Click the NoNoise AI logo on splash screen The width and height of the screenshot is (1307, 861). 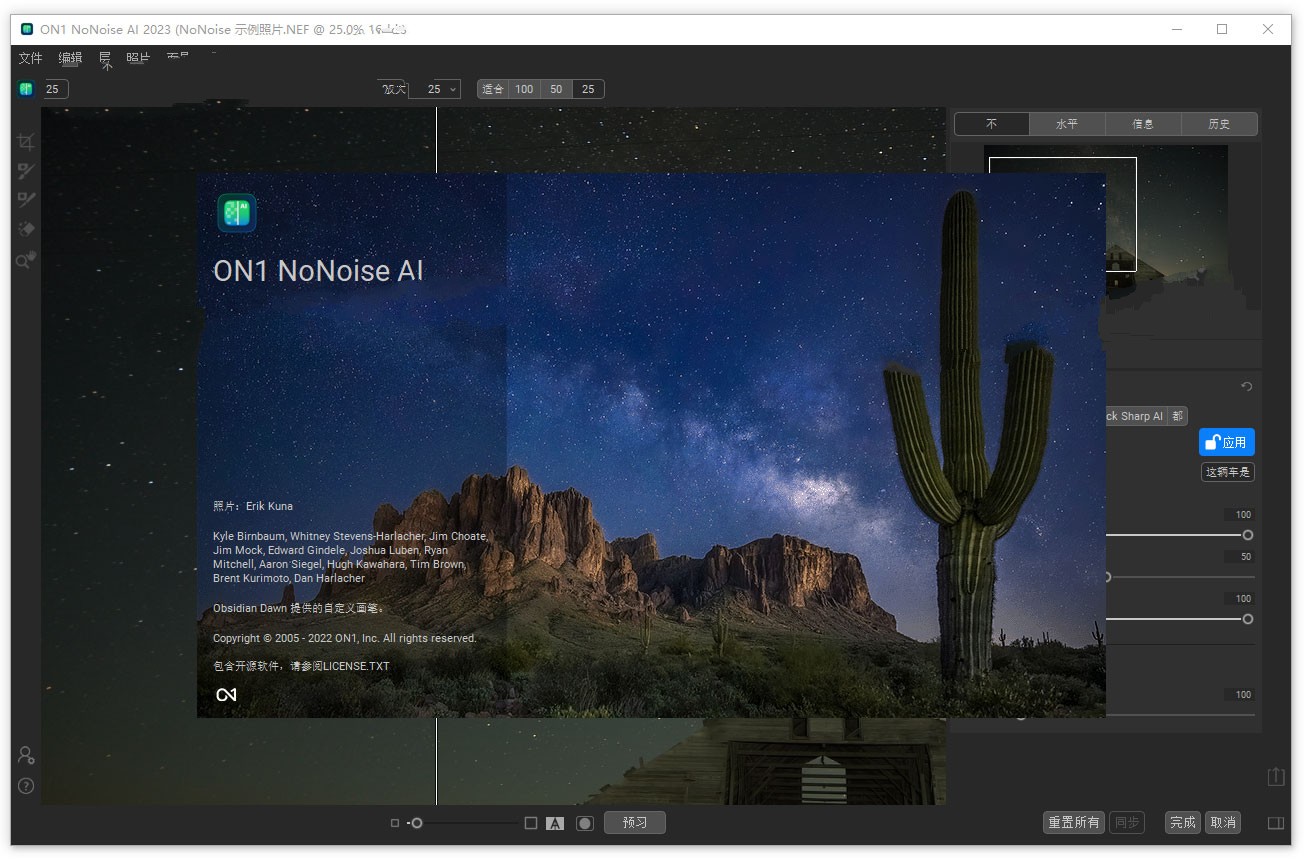(x=237, y=213)
